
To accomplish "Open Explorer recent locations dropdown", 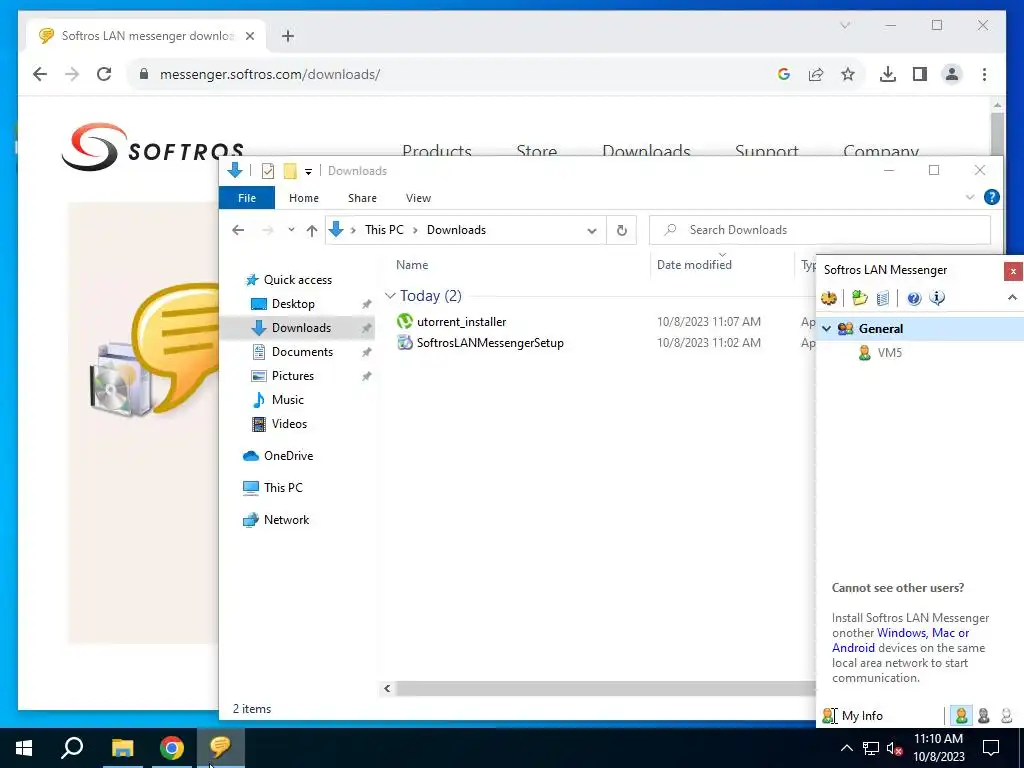I will pos(291,230).
